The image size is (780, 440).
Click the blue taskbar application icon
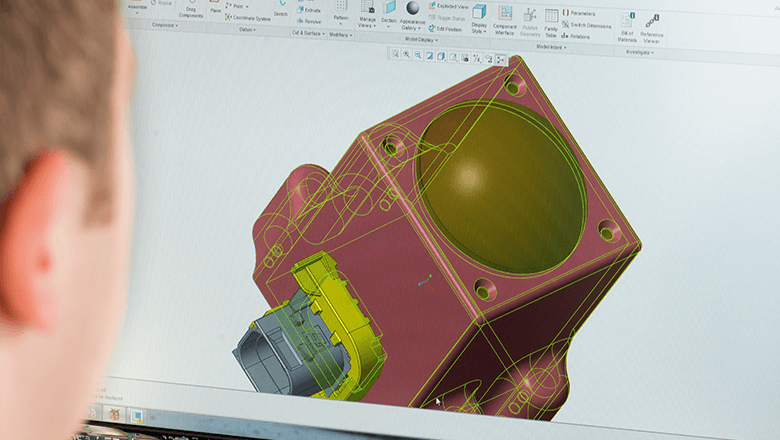pyautogui.click(x=137, y=416)
